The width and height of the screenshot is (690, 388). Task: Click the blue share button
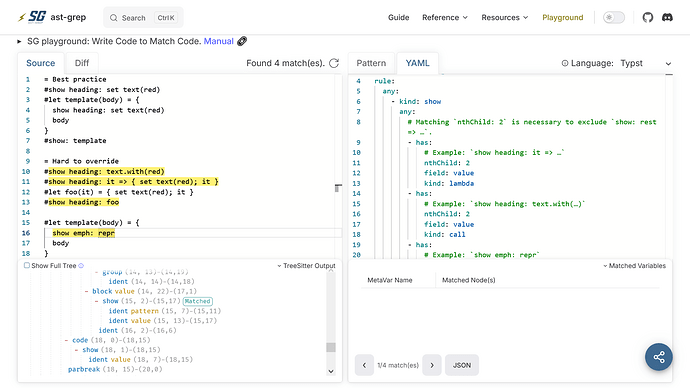tap(659, 357)
